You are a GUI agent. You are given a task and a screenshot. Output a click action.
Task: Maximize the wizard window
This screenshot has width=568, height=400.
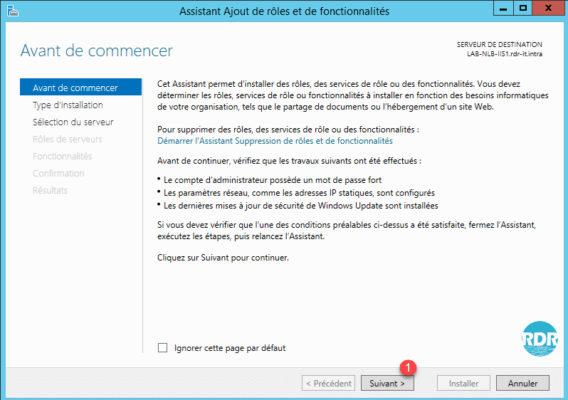tap(522, 9)
